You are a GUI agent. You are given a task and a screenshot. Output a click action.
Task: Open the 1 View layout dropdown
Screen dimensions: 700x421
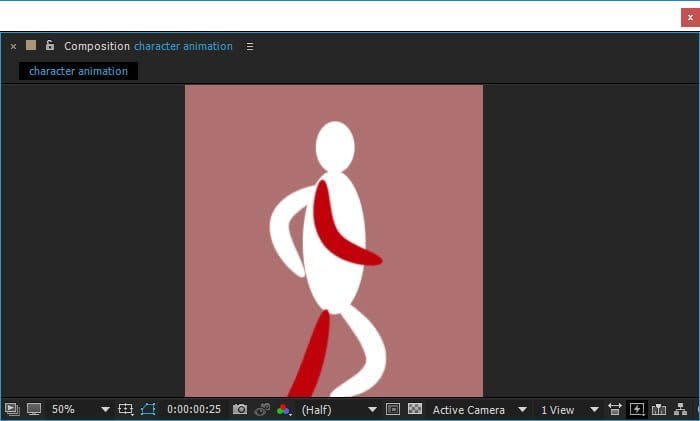point(570,410)
